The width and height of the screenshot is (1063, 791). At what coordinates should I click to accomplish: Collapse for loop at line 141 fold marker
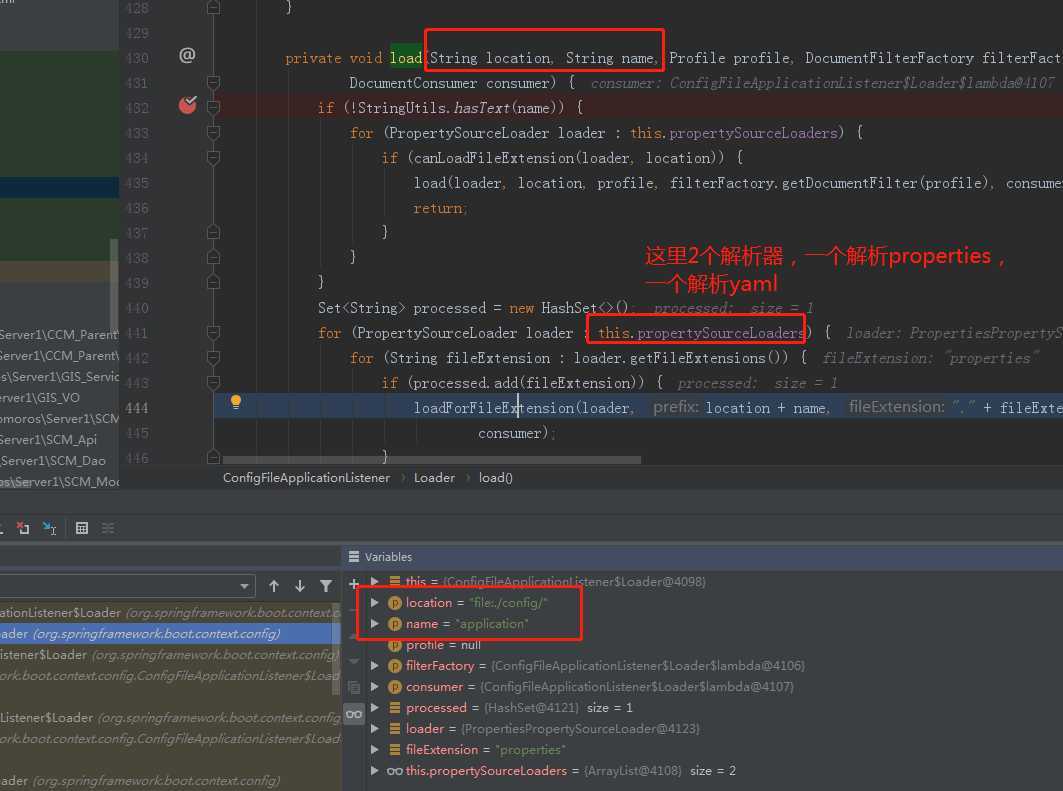(213, 333)
